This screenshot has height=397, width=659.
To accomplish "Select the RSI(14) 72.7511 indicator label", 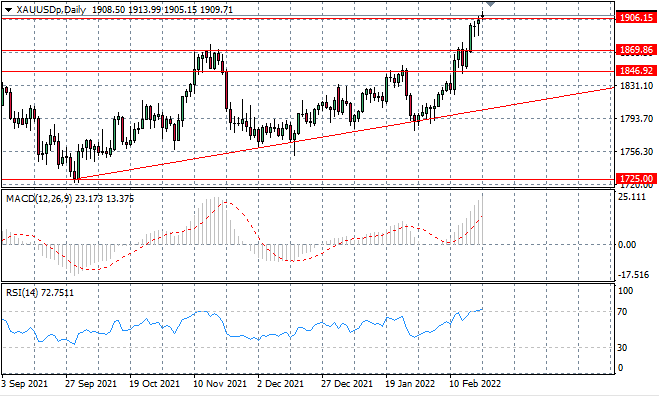I will pyautogui.click(x=40, y=292).
